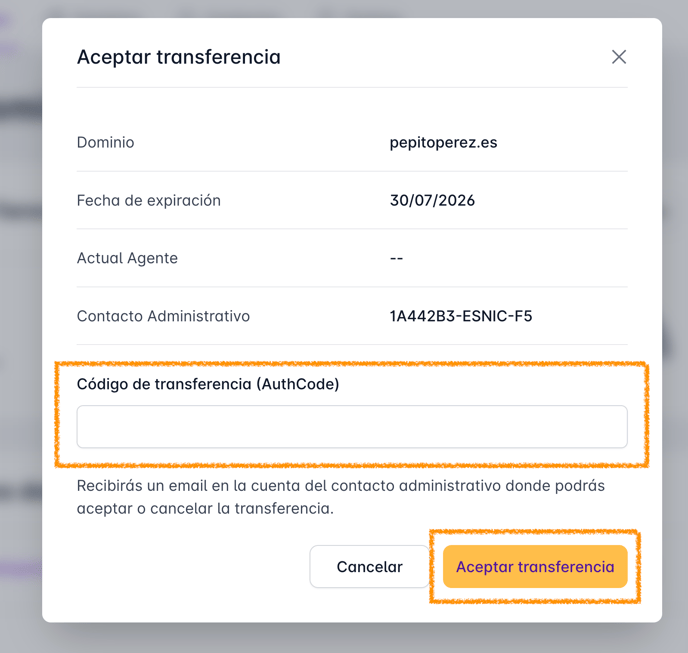Close the Aceptar transferencia dialog with X
This screenshot has width=688, height=653.
click(619, 57)
